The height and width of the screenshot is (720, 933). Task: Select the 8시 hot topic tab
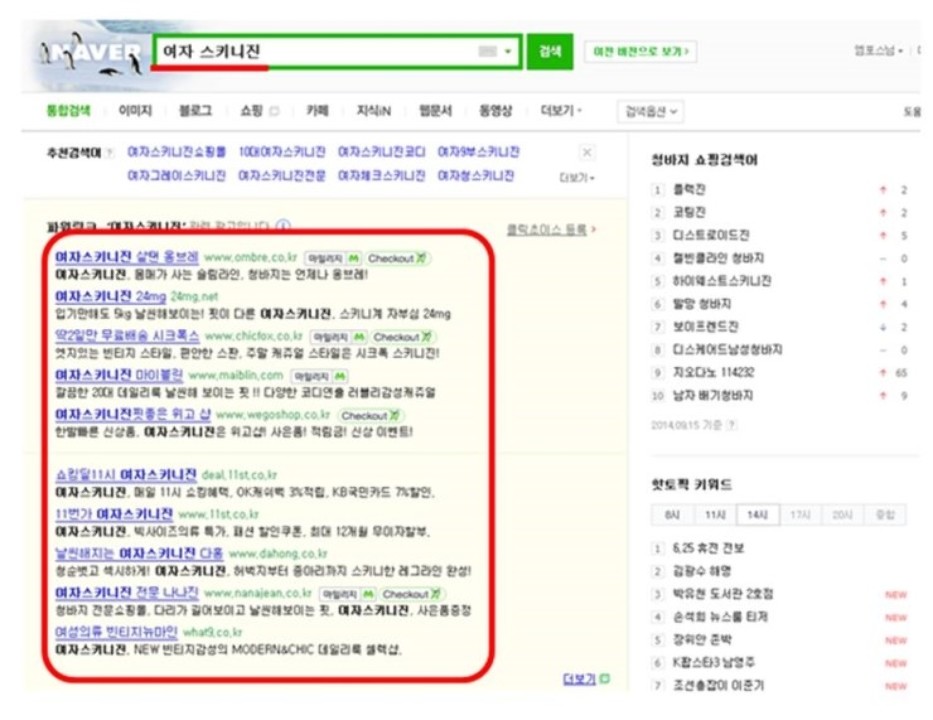pyautogui.click(x=672, y=515)
